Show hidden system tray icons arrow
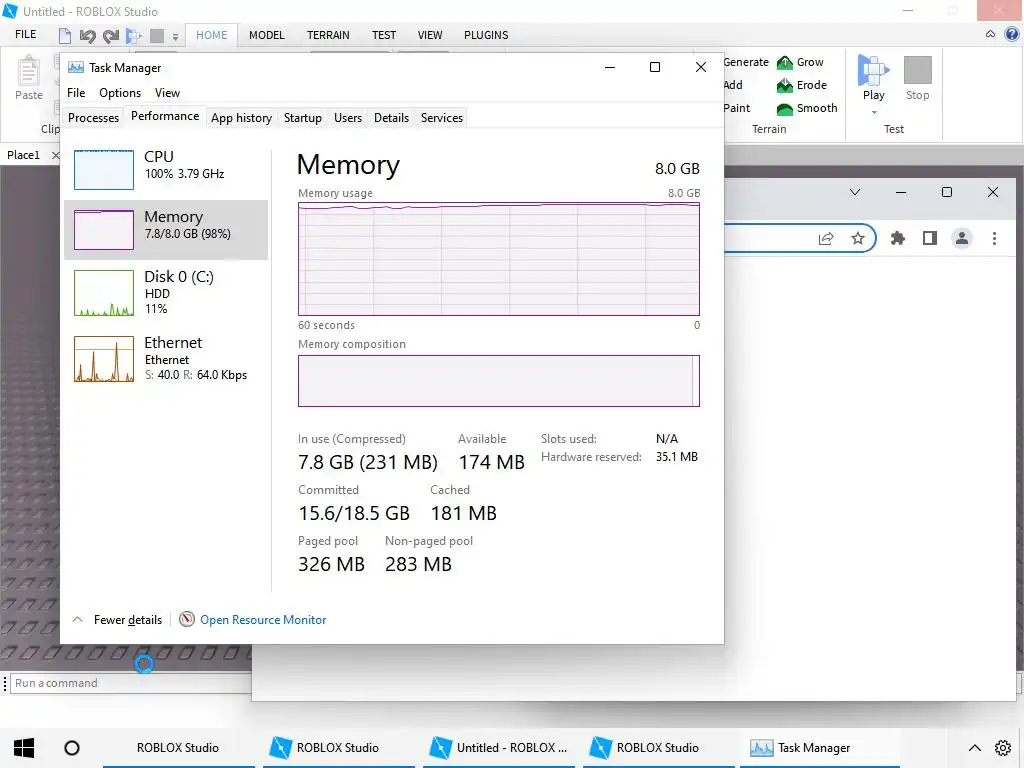This screenshot has width=1024, height=768. click(x=974, y=748)
